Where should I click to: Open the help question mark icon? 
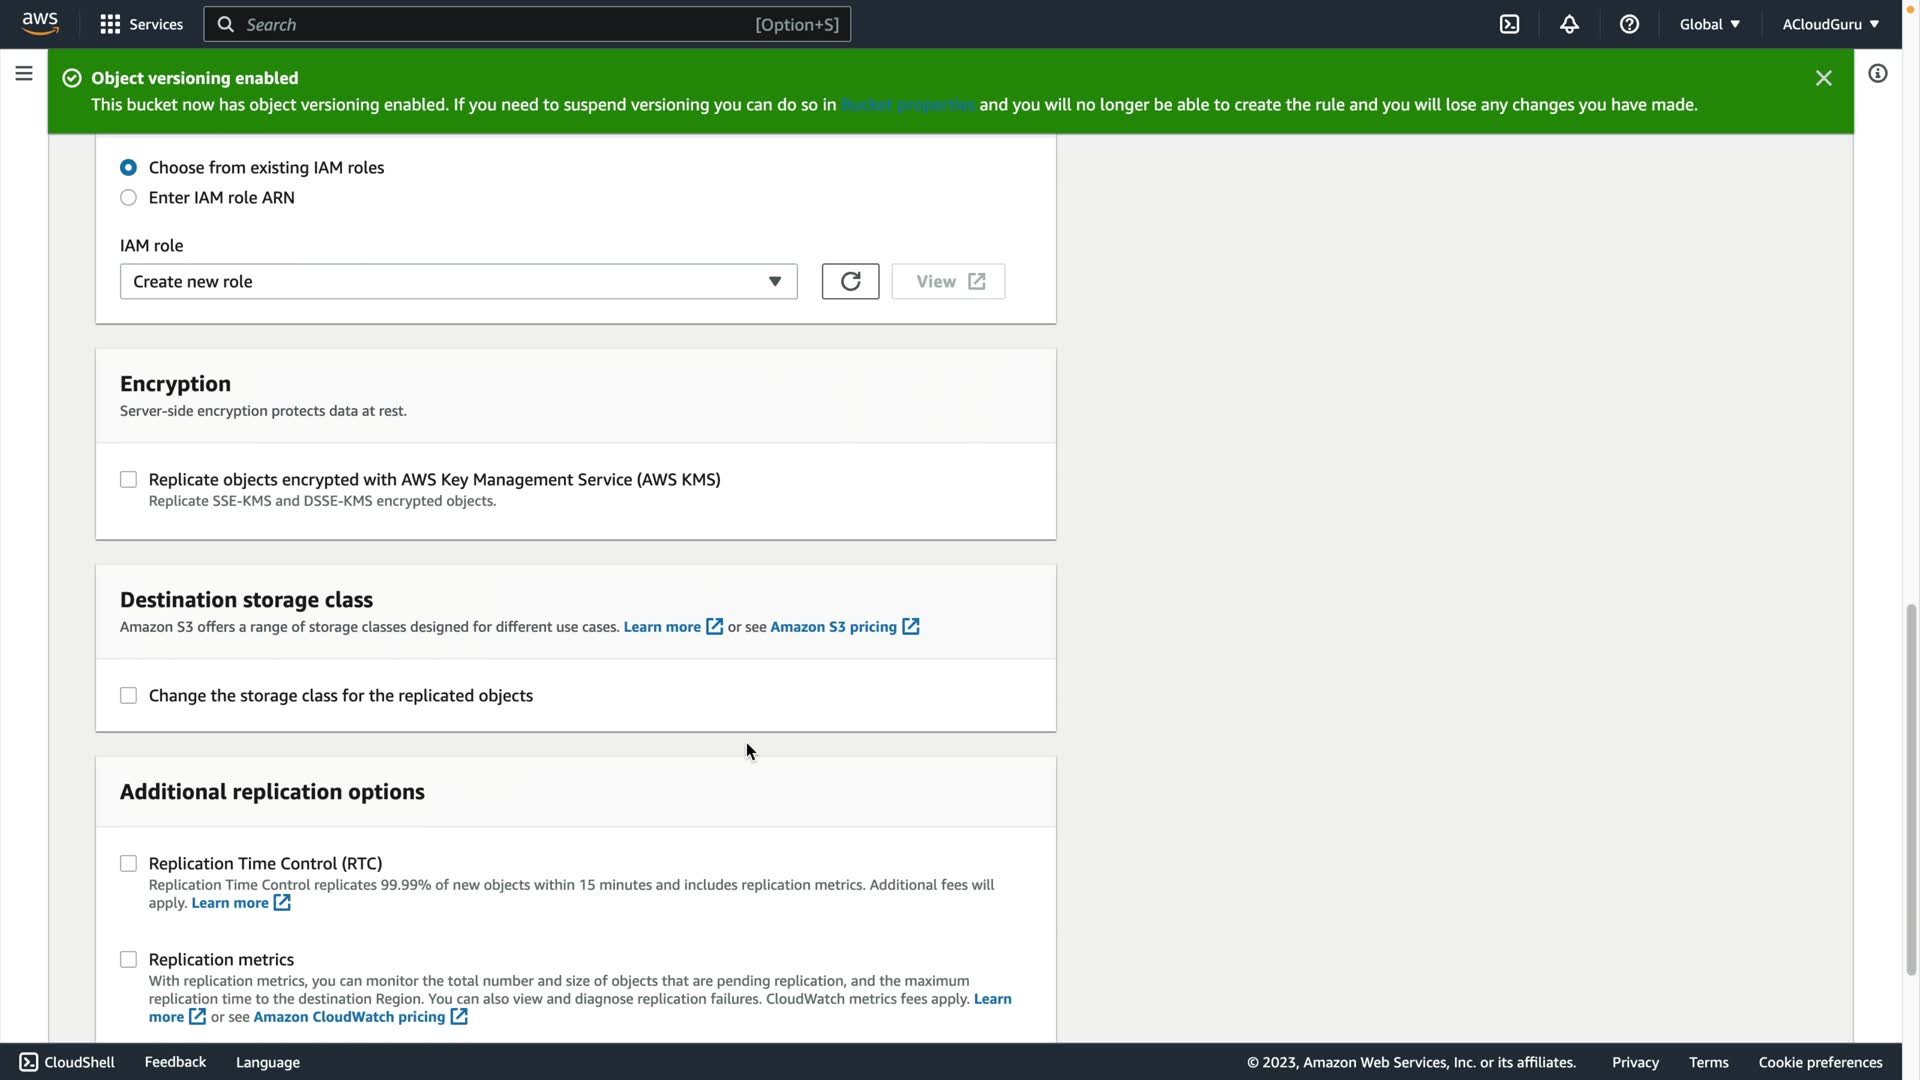[1629, 24]
